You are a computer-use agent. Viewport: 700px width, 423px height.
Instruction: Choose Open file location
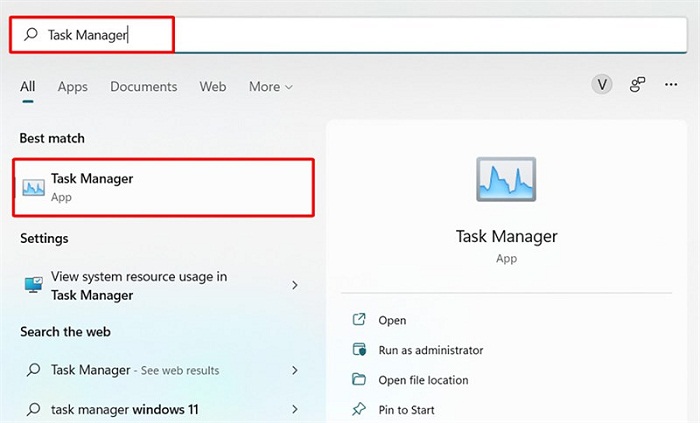(x=424, y=380)
